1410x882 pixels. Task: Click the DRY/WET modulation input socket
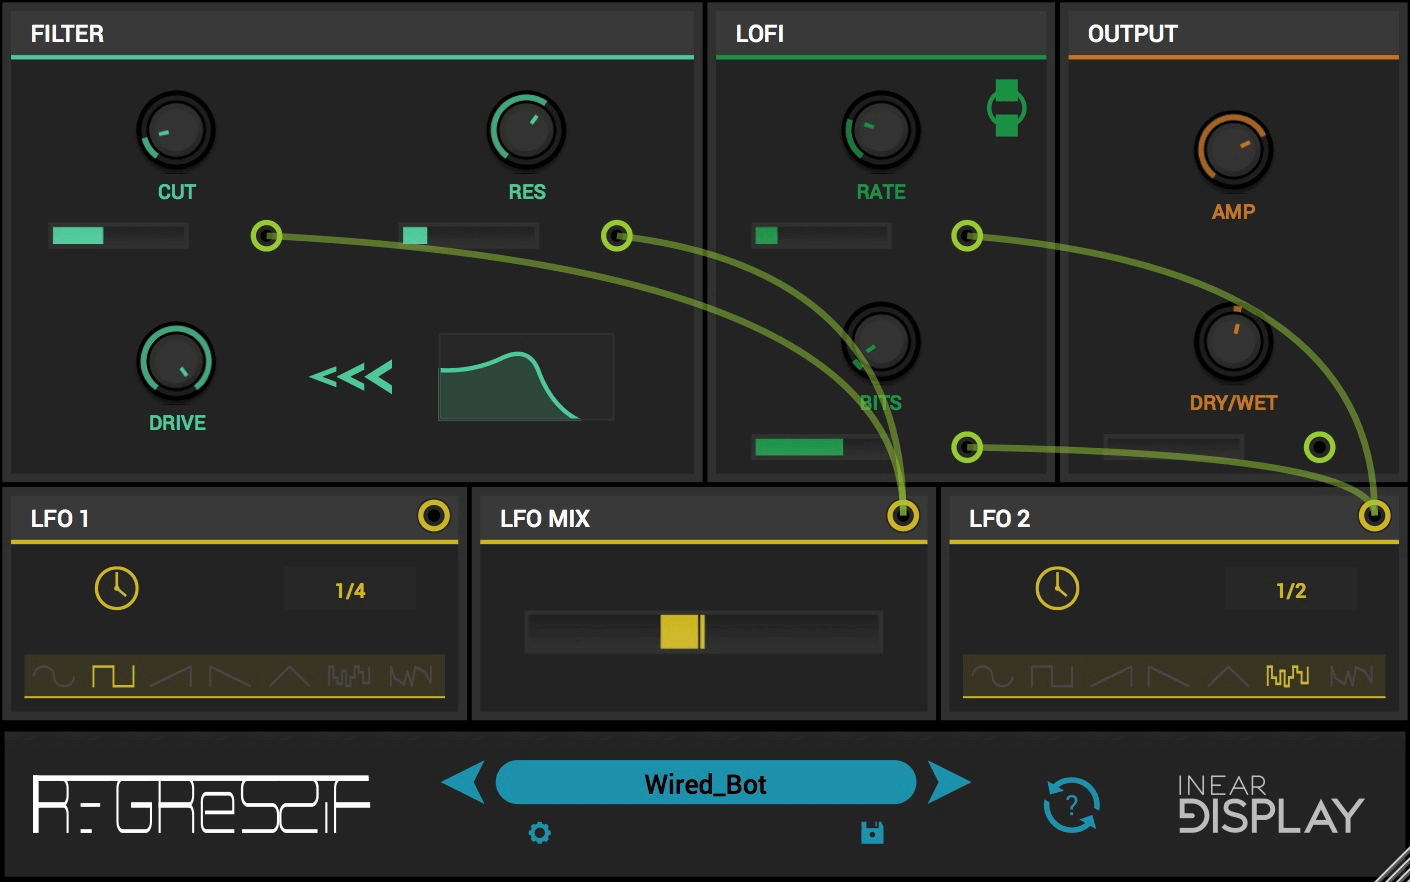pos(1319,447)
